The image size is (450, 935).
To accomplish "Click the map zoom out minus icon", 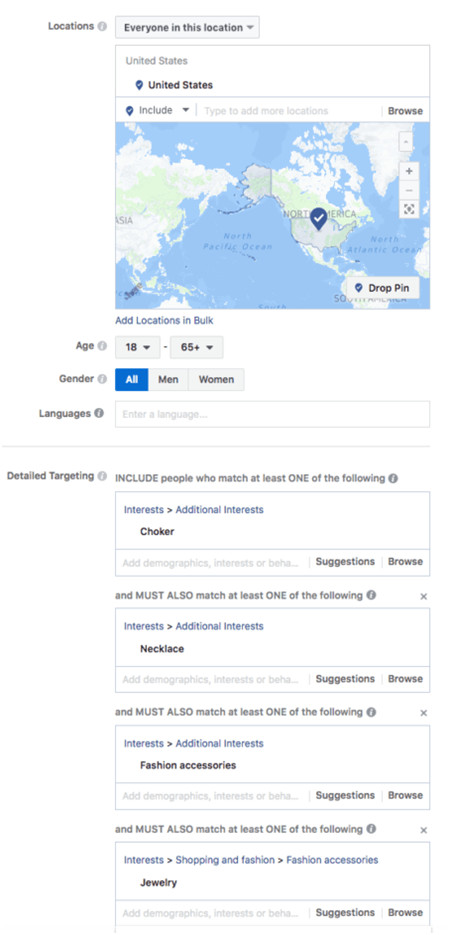I will [409, 190].
